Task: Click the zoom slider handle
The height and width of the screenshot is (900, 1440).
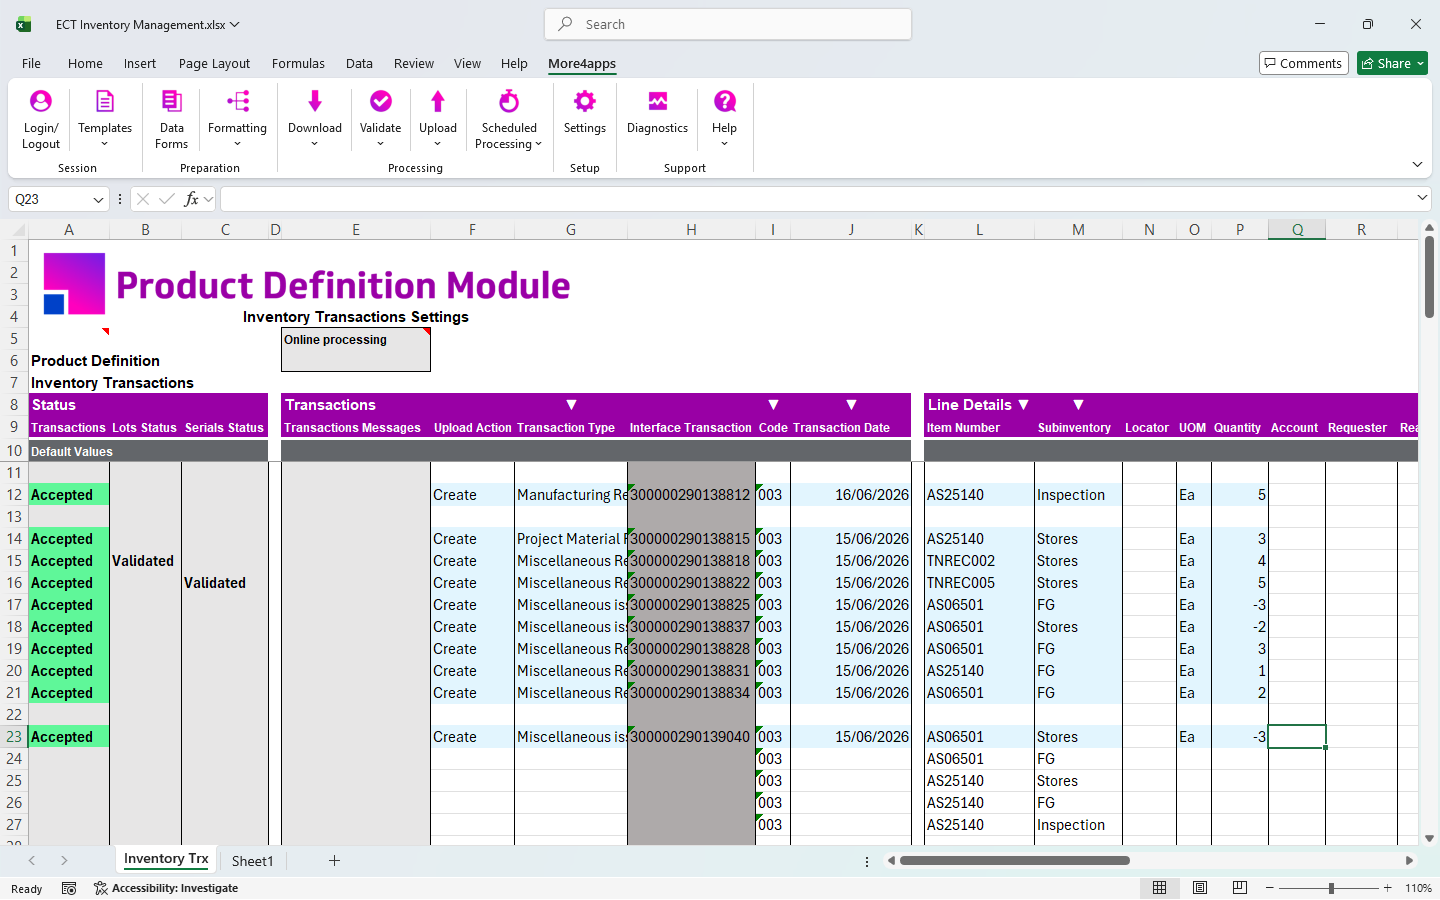Action: coord(1331,888)
